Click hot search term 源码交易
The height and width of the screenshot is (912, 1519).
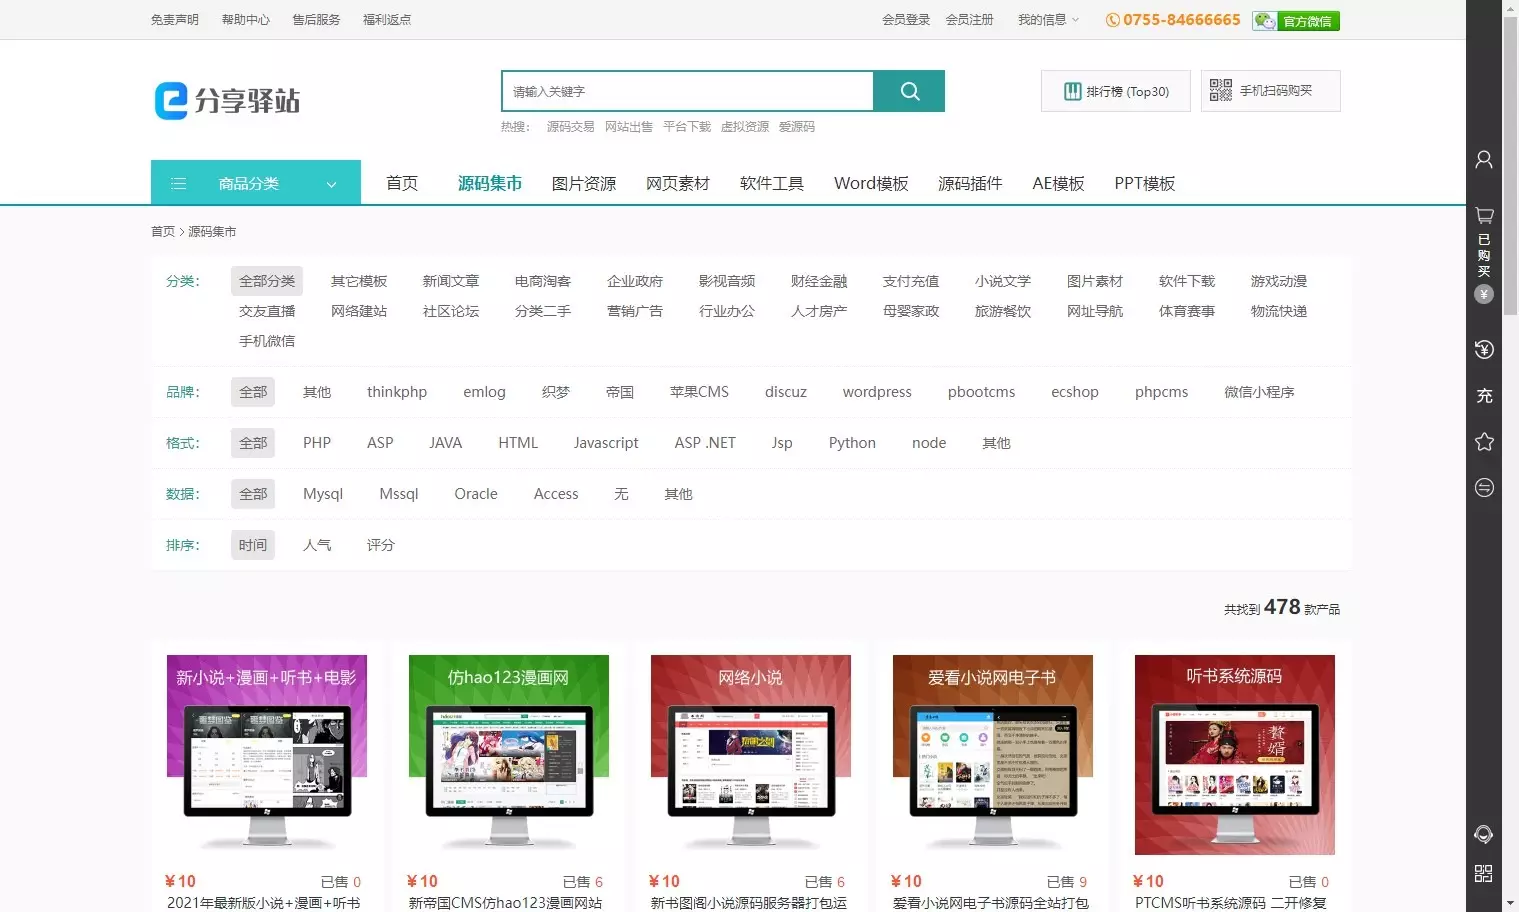pyautogui.click(x=571, y=127)
